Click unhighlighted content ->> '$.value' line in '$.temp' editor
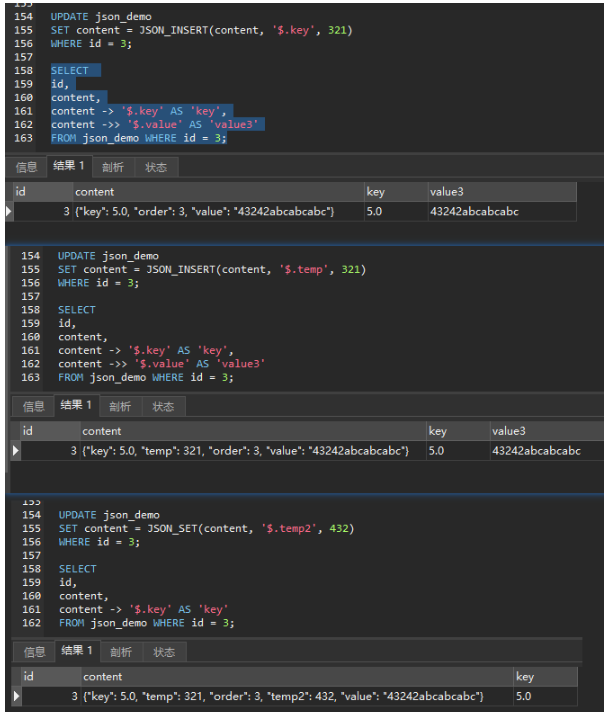615x712 pixels. (x=161, y=364)
